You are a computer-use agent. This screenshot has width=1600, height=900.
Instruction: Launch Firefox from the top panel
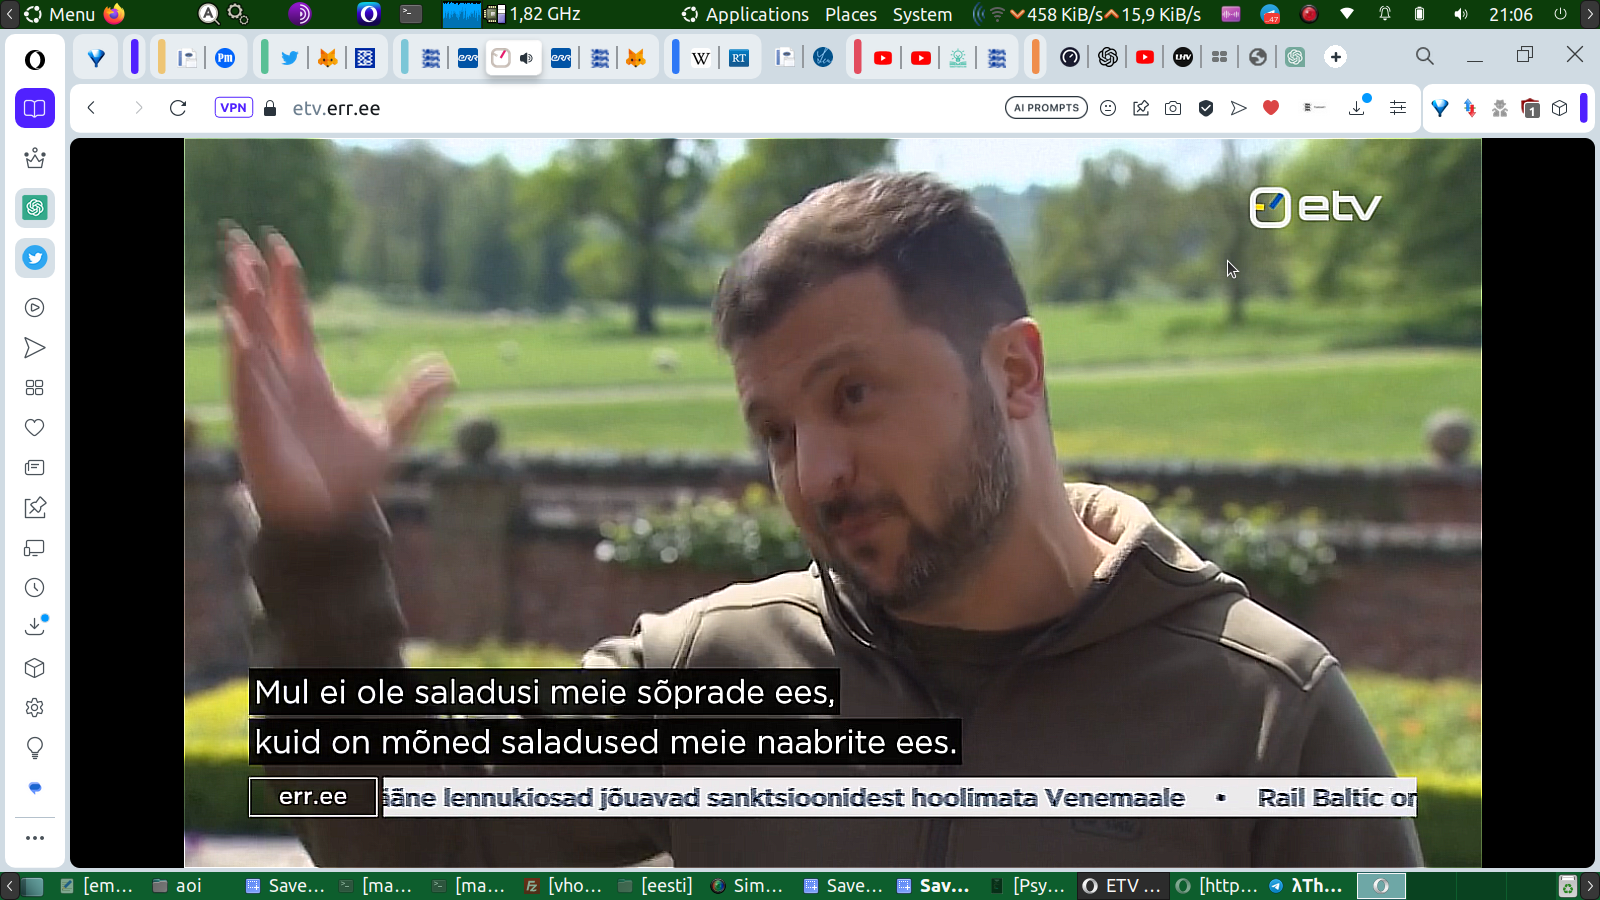[x=115, y=14]
